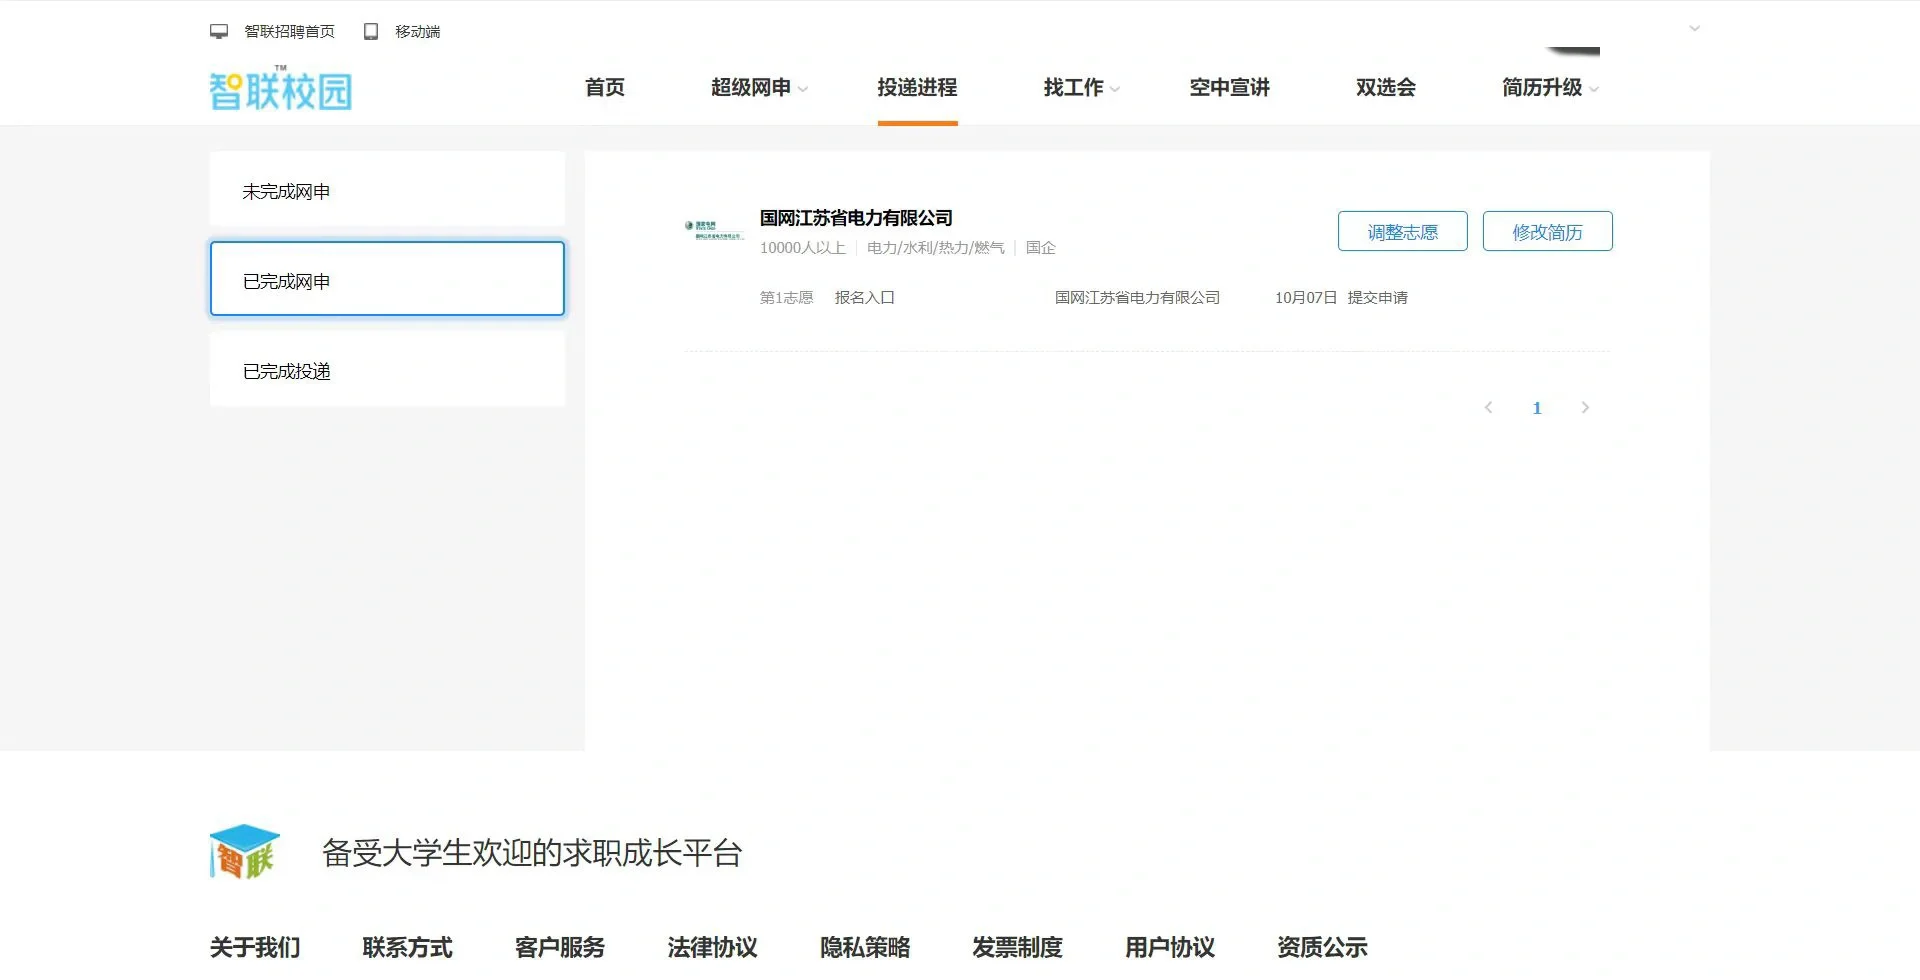Select the 未完成网申 sidebar tab

387,189
